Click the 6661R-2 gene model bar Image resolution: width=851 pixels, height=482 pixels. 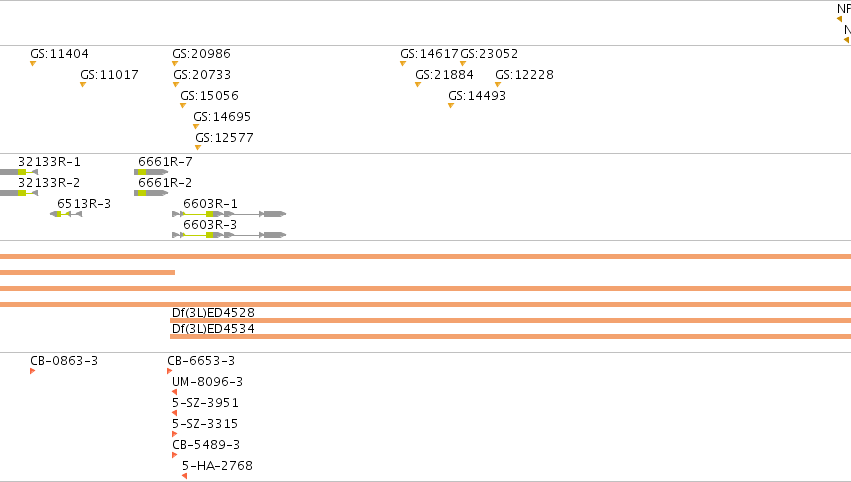coord(151,193)
